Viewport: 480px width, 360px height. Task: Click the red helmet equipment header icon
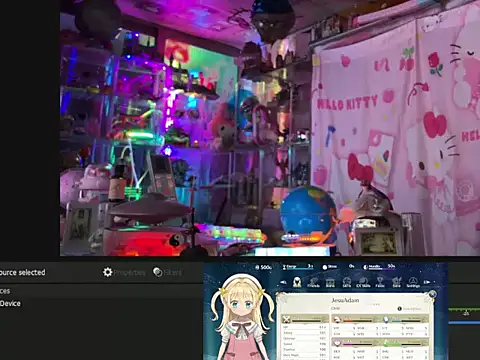click(337, 319)
